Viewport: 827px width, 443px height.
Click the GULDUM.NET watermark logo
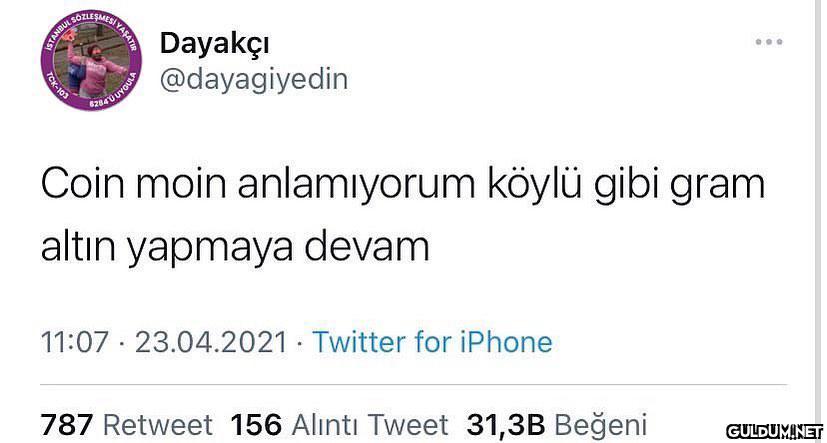click(774, 430)
